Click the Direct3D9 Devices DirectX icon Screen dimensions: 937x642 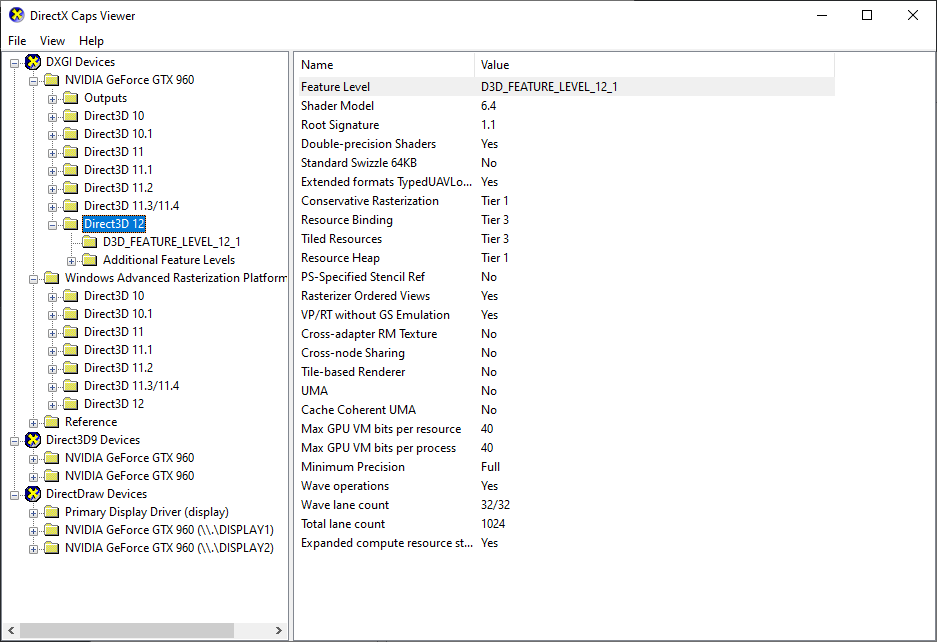pyautogui.click(x=33, y=440)
